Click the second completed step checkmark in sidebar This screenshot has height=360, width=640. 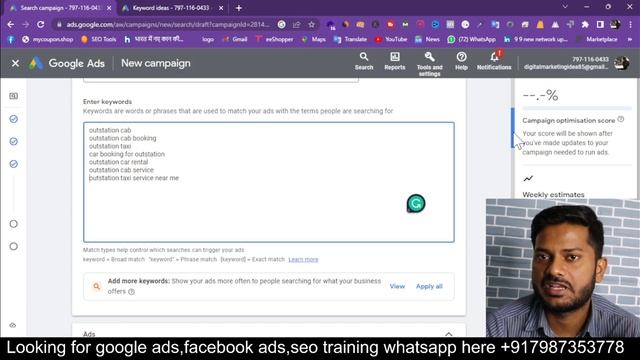point(13,142)
